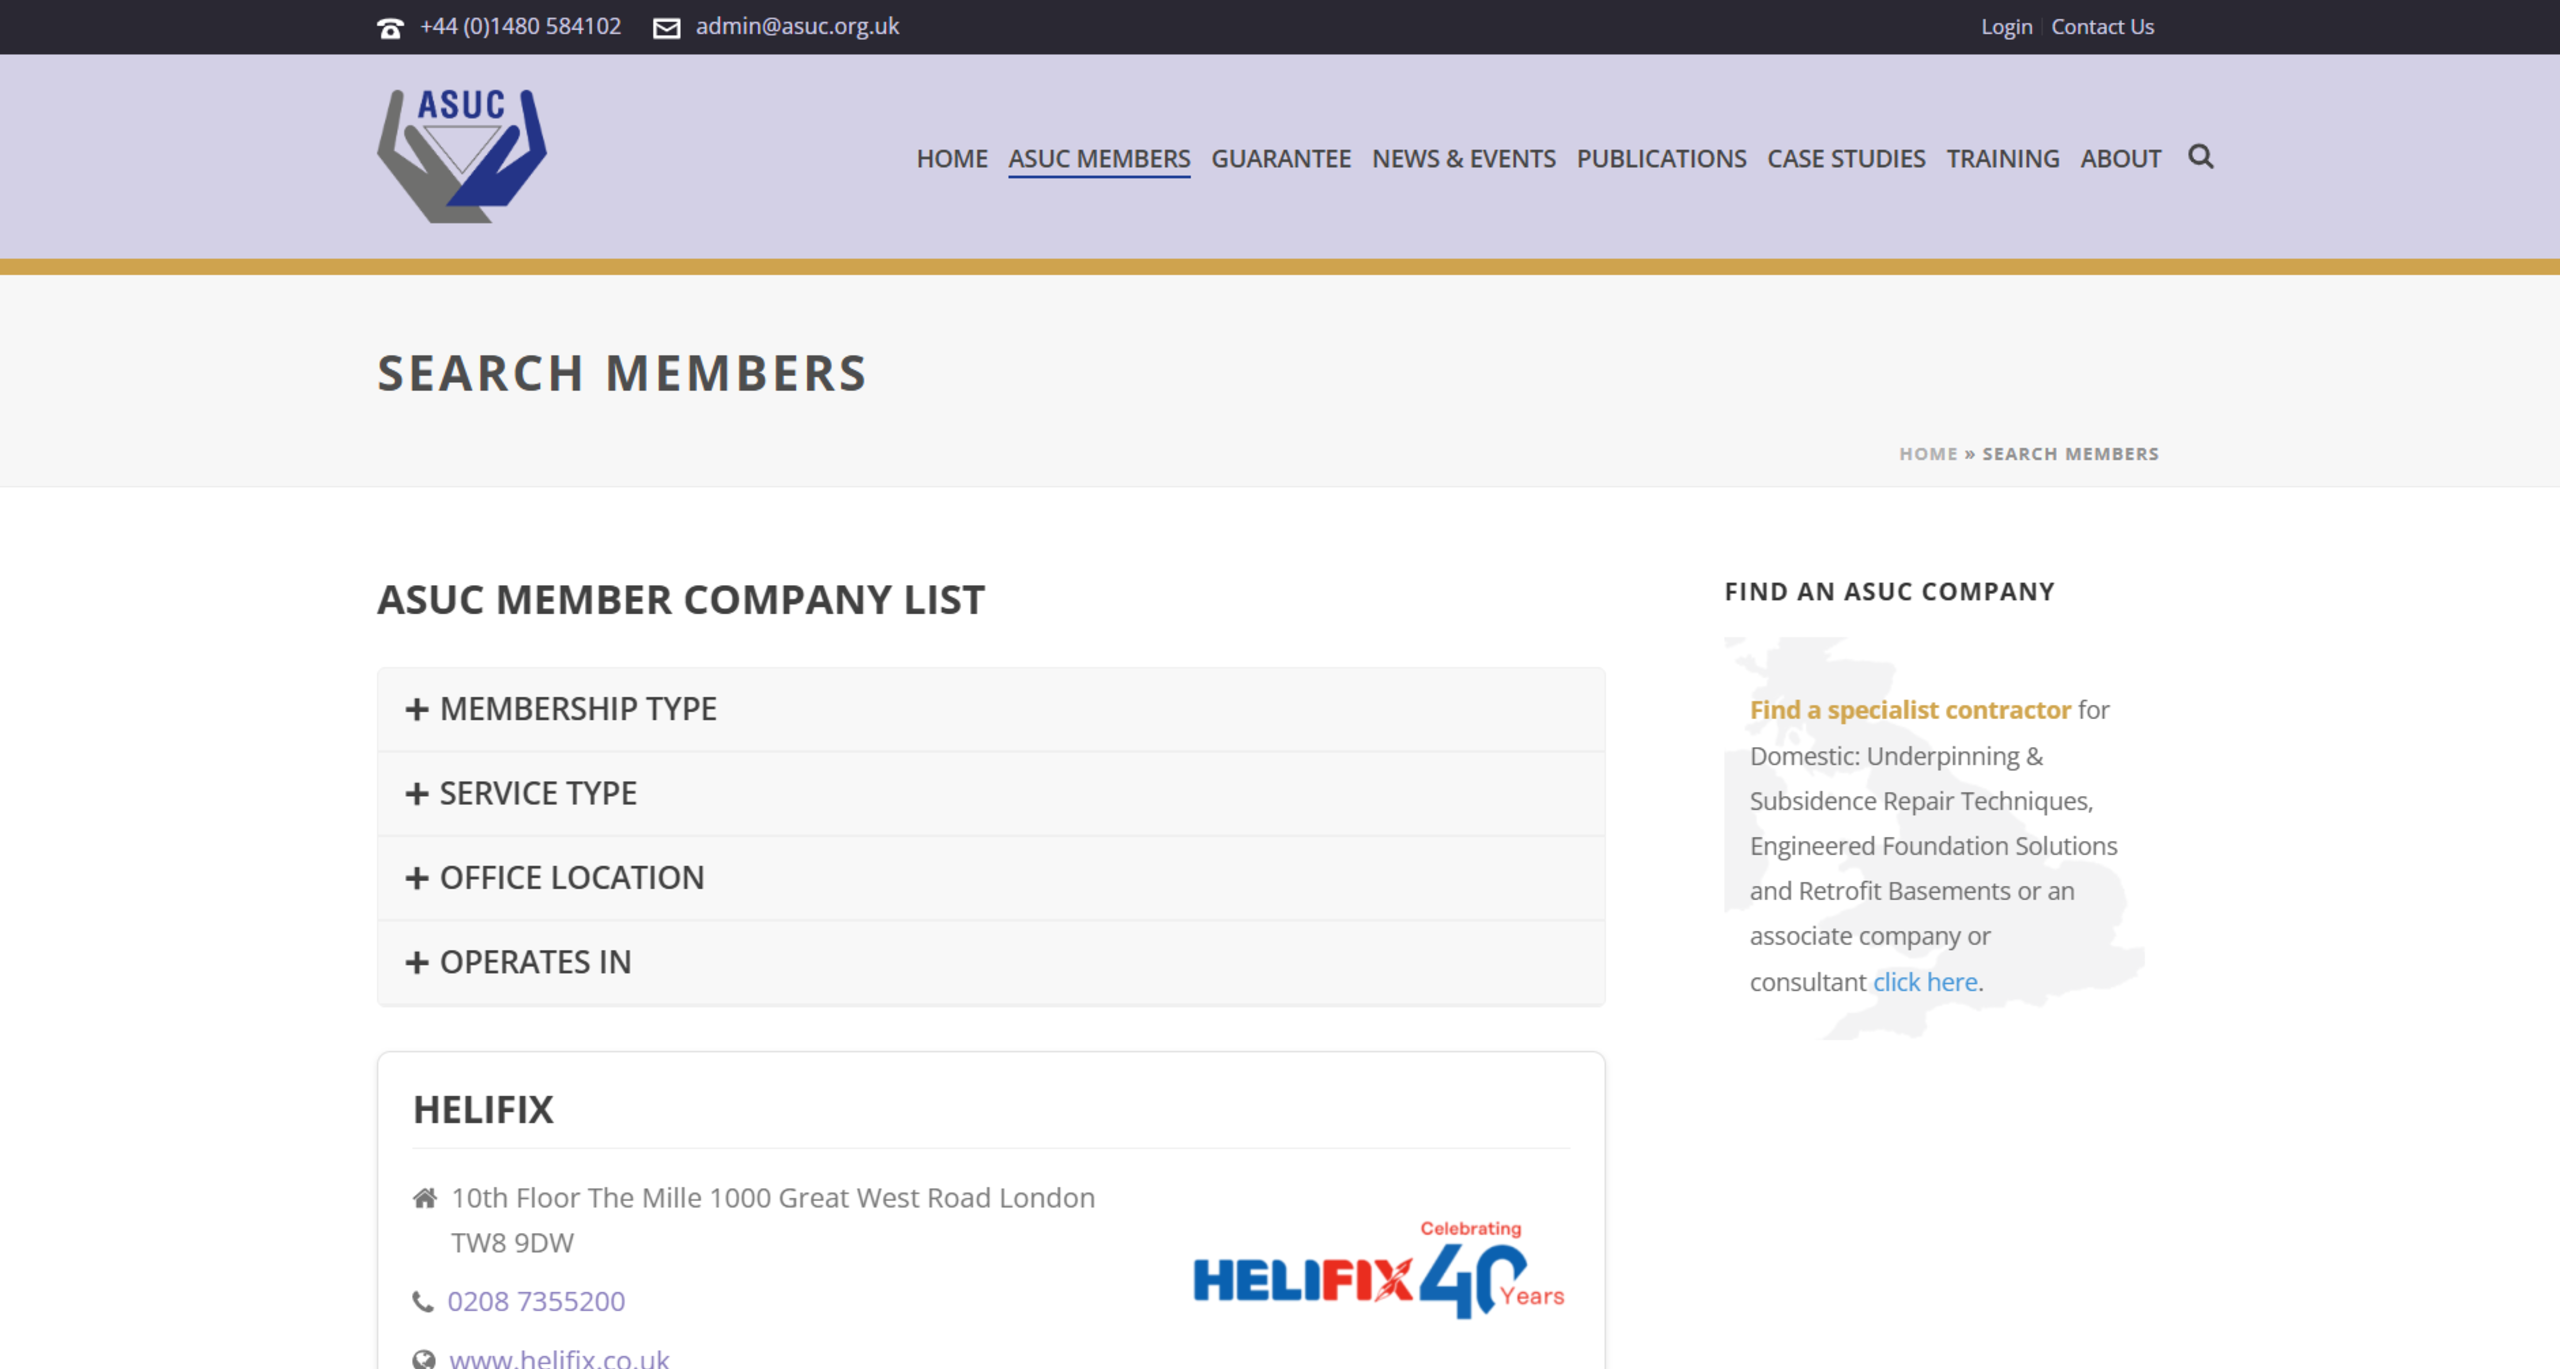The image size is (2560, 1369).
Task: Open the search magnifier icon
Action: 2200,157
